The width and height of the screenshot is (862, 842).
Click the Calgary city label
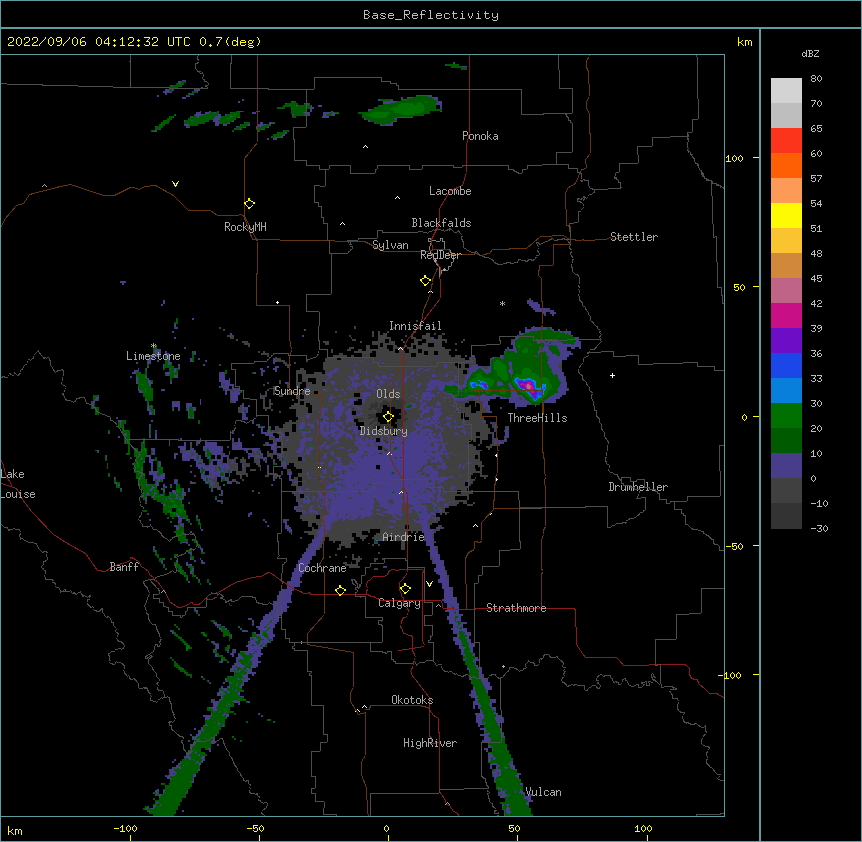point(399,603)
